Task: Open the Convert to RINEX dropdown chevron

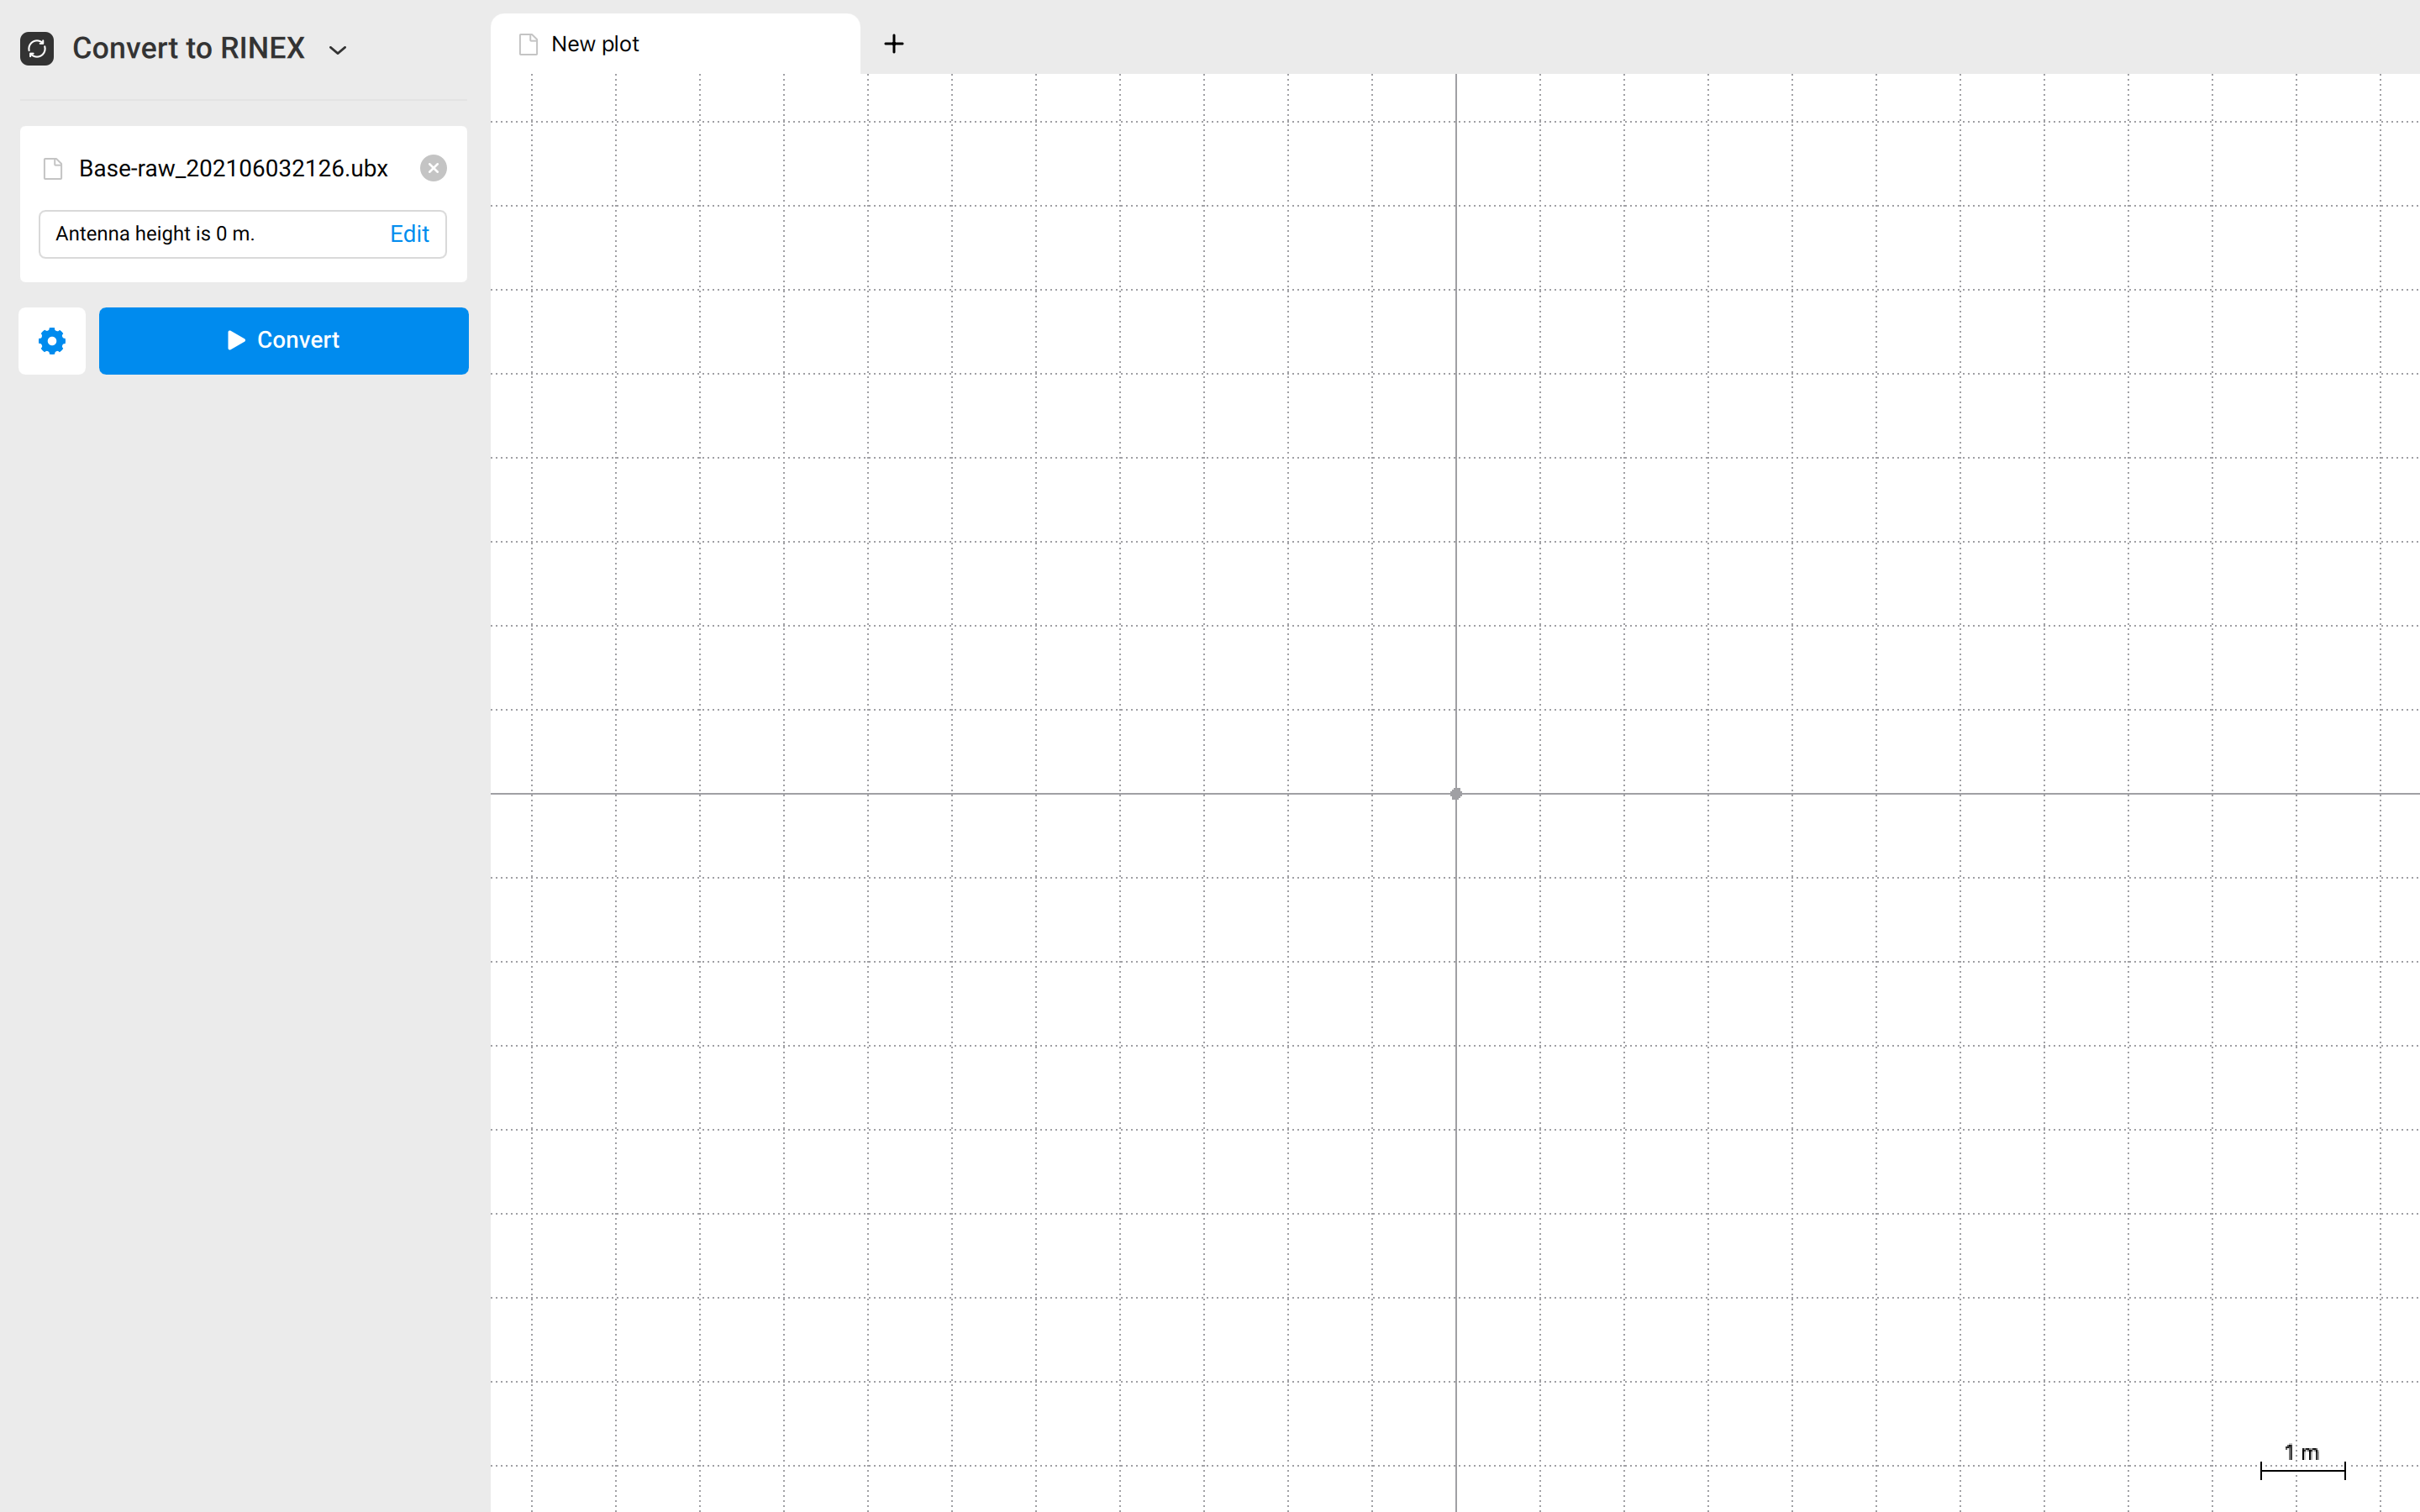Action: [338, 50]
